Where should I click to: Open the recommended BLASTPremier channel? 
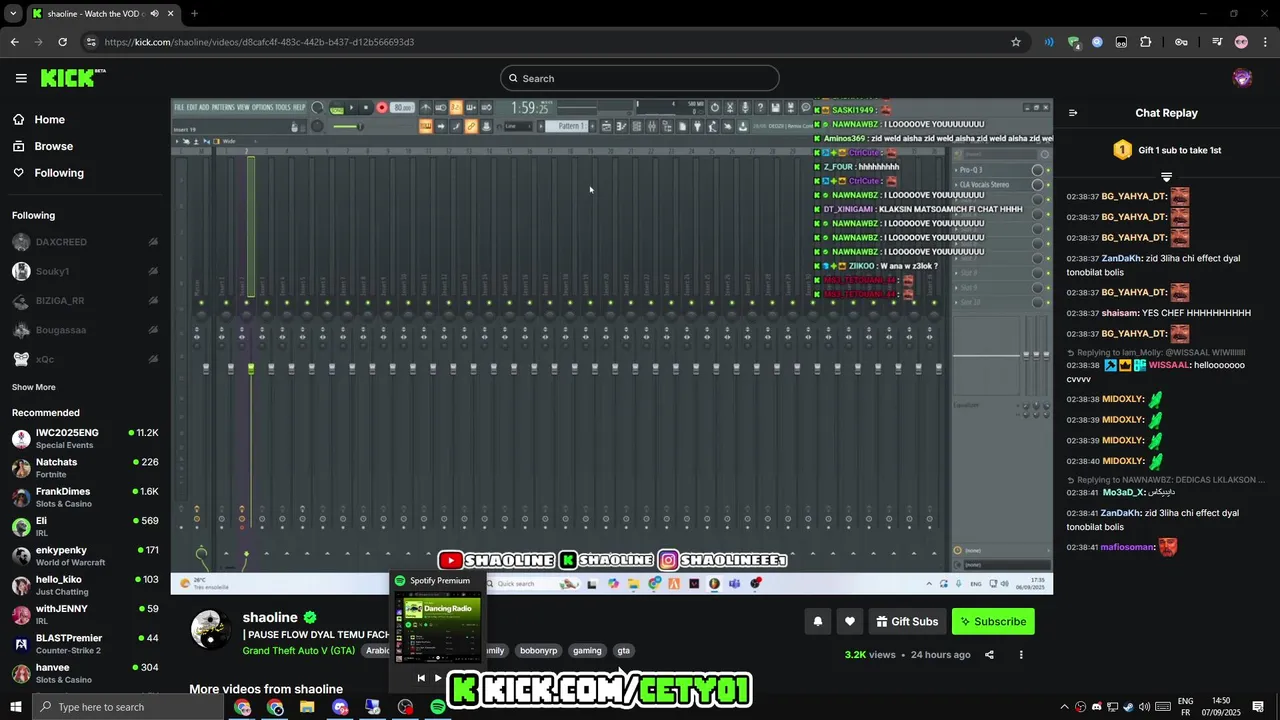tap(84, 643)
